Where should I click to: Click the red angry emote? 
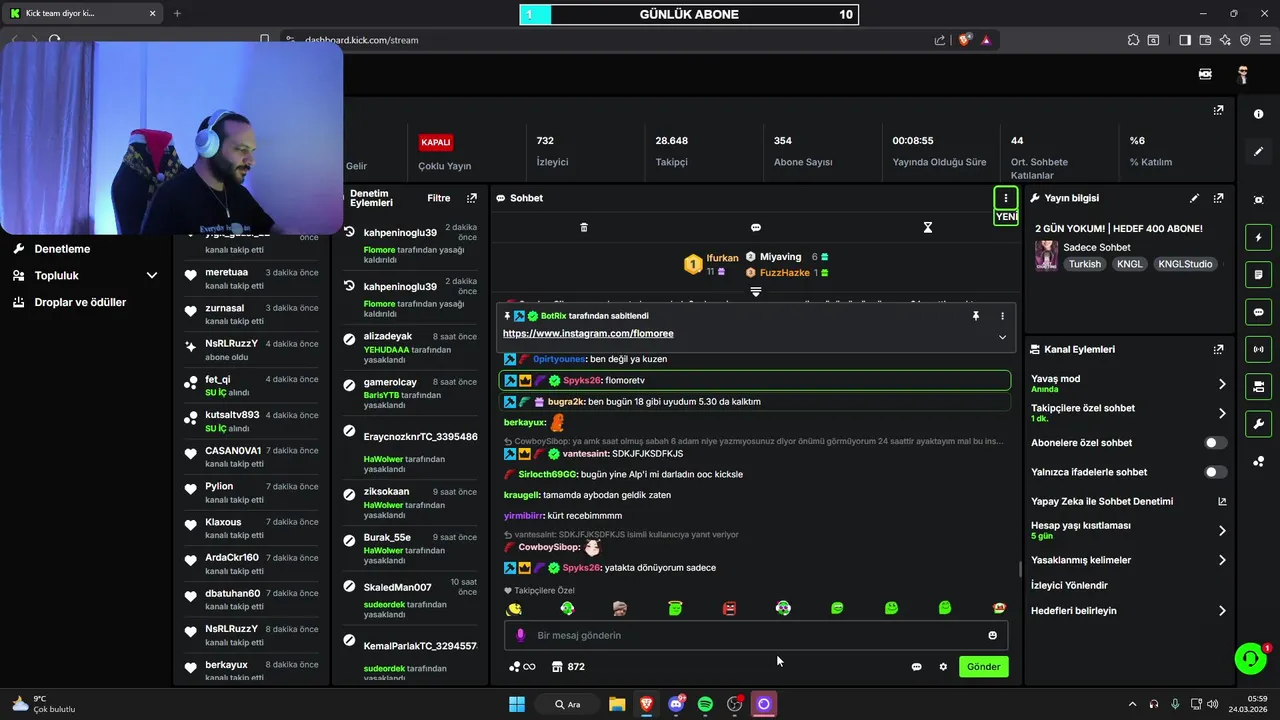[729, 608]
